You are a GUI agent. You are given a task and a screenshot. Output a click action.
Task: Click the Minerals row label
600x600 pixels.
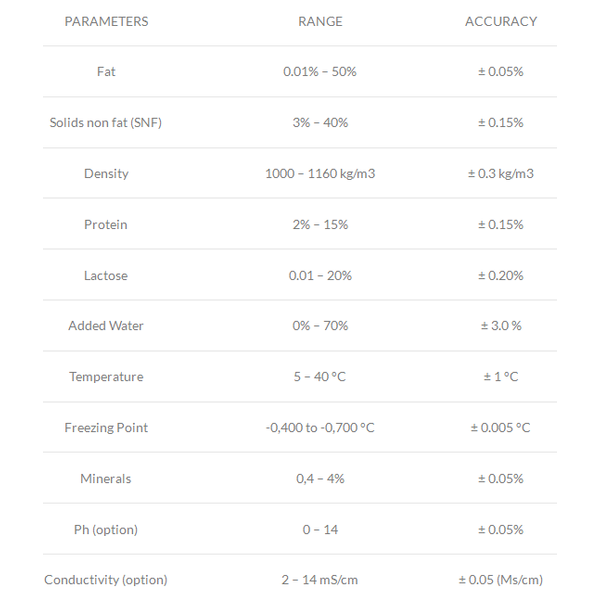click(x=106, y=479)
